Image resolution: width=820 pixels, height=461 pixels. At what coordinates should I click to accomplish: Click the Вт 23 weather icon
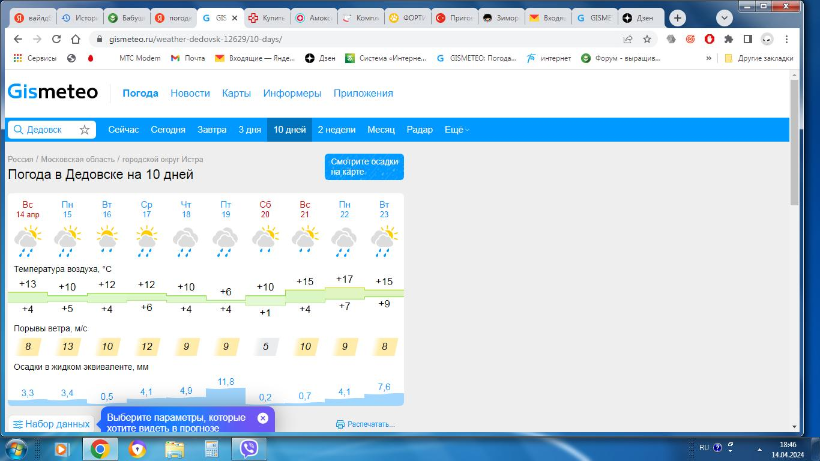pos(384,241)
